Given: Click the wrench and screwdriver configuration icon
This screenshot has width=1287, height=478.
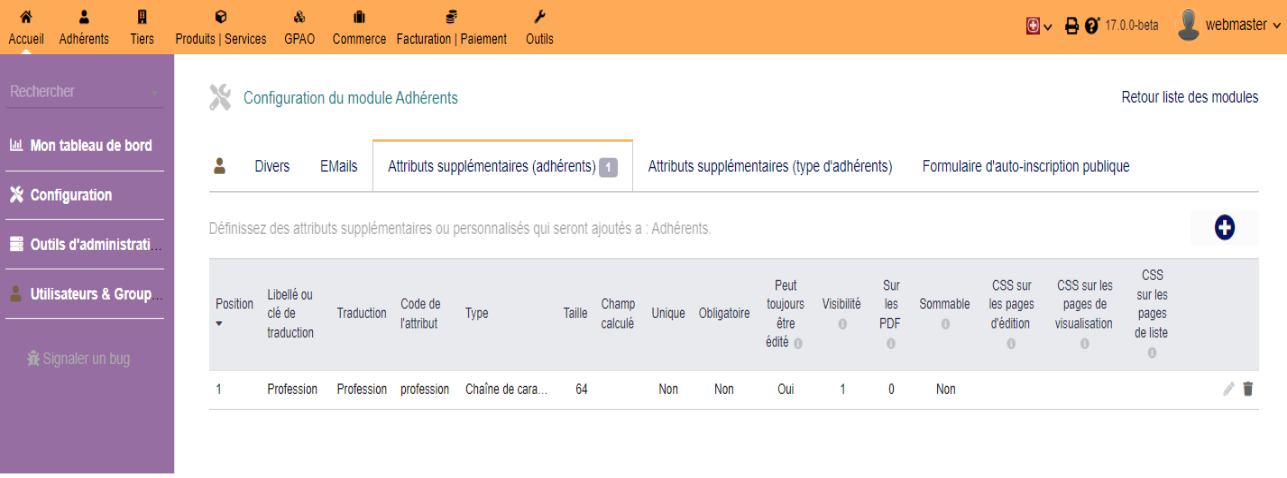Looking at the screenshot, I should tap(220, 98).
